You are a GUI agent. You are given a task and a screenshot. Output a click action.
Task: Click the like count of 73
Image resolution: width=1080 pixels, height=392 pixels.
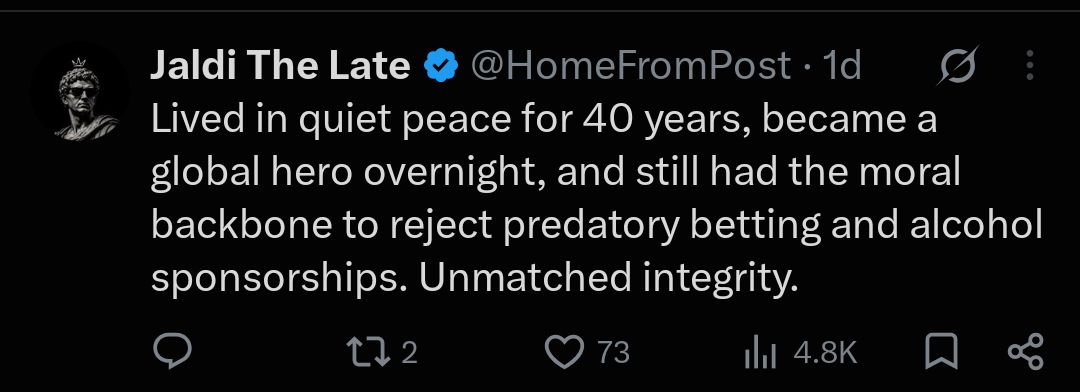point(613,353)
